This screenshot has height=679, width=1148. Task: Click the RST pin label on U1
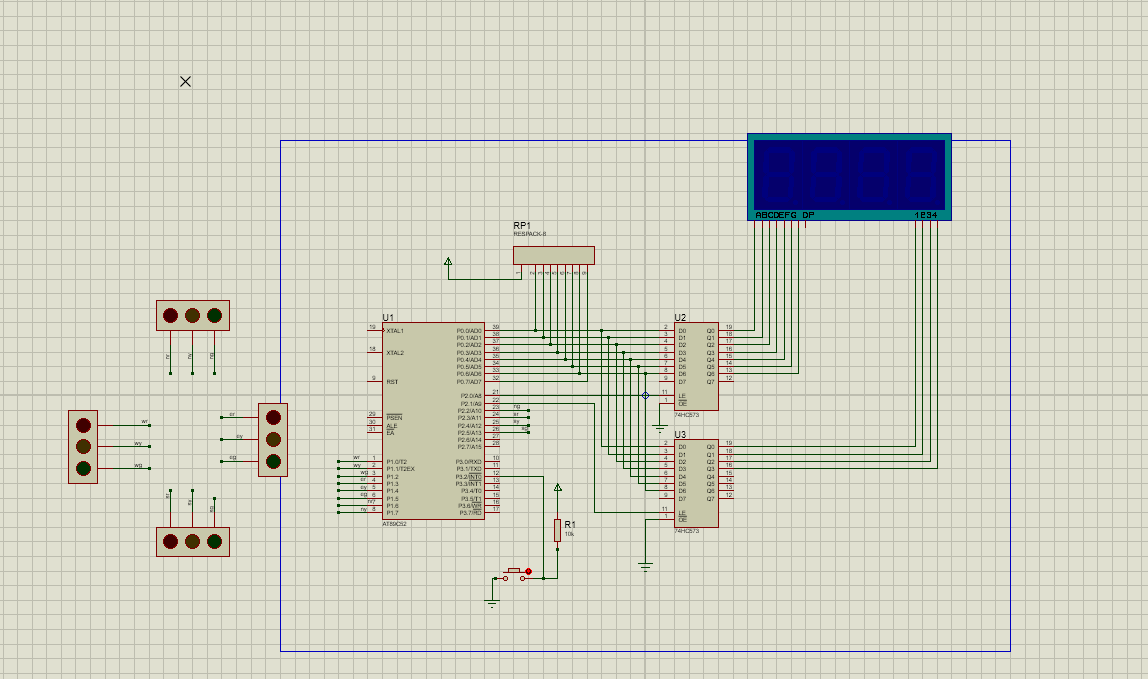pos(392,382)
